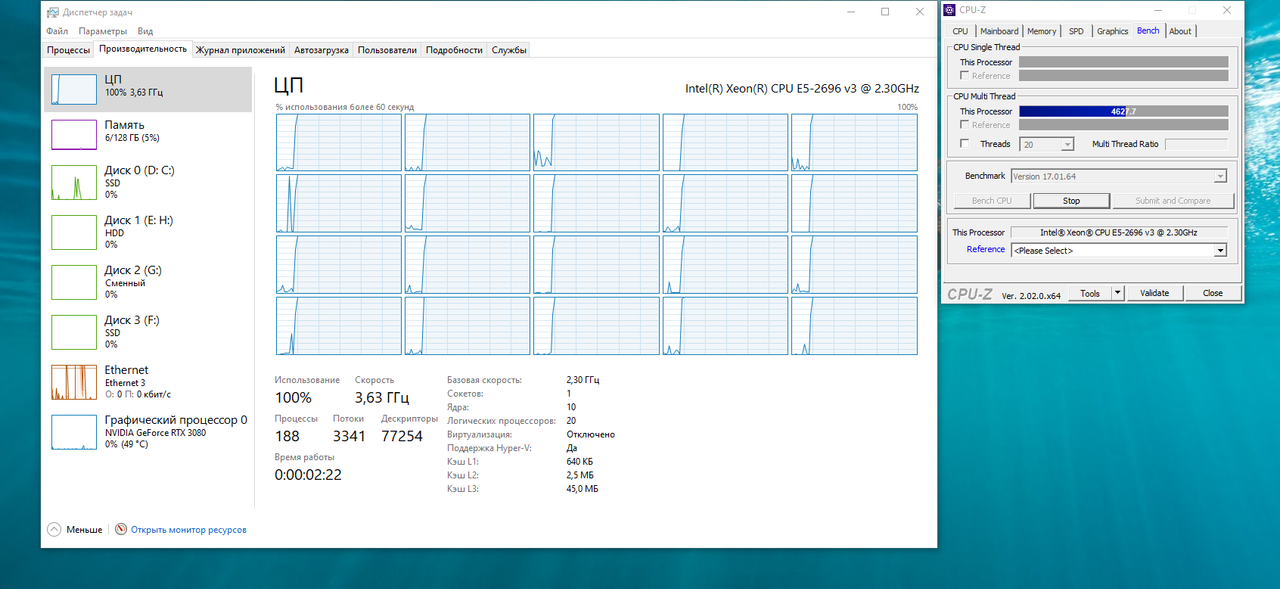
Task: Open the Graphics tab in CPU-Z
Action: [x=1112, y=31]
